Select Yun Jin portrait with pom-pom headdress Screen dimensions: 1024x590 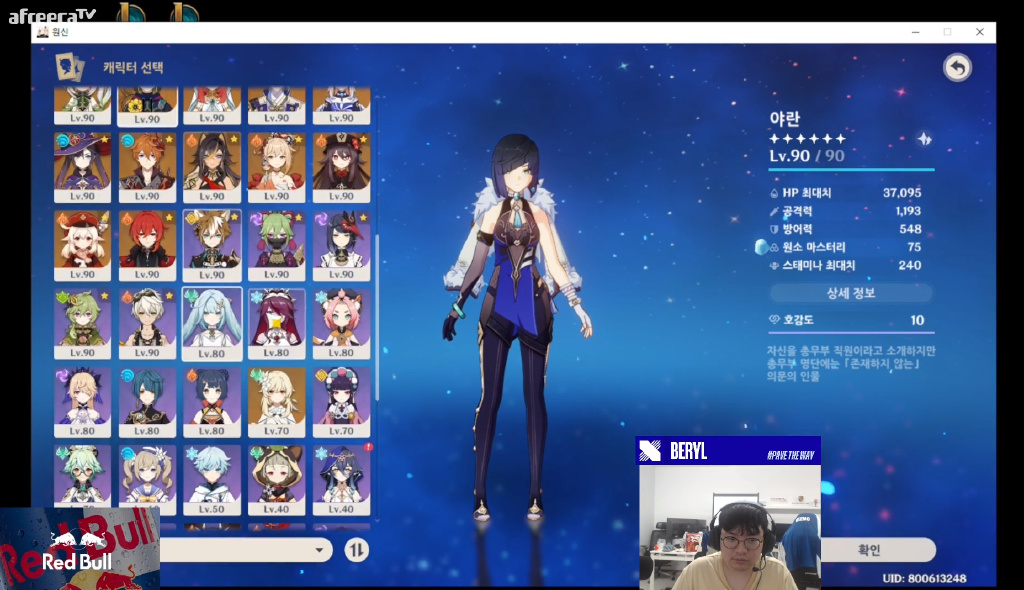pyautogui.click(x=341, y=402)
